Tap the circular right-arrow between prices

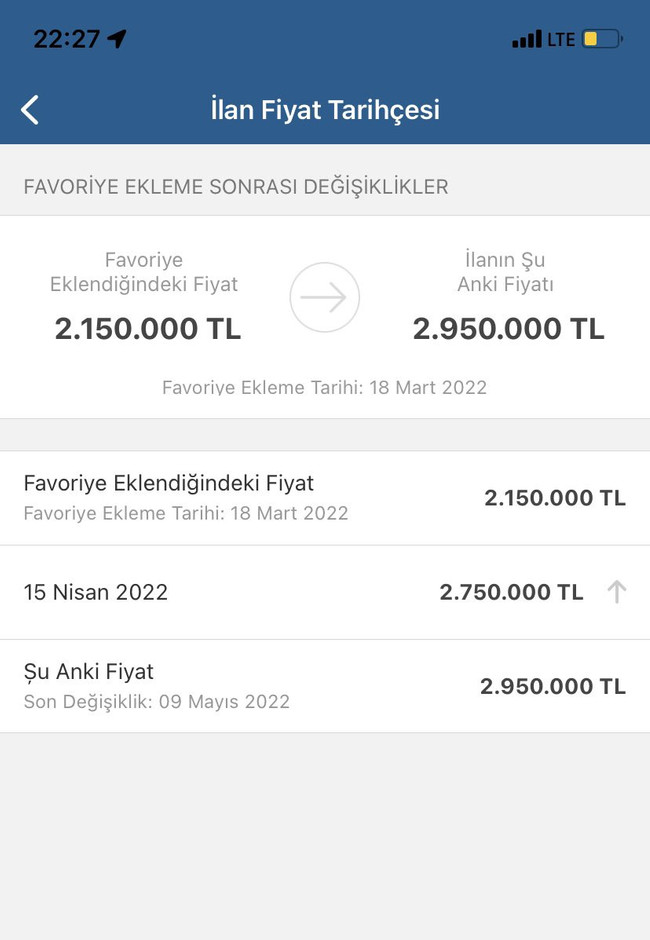[323, 297]
